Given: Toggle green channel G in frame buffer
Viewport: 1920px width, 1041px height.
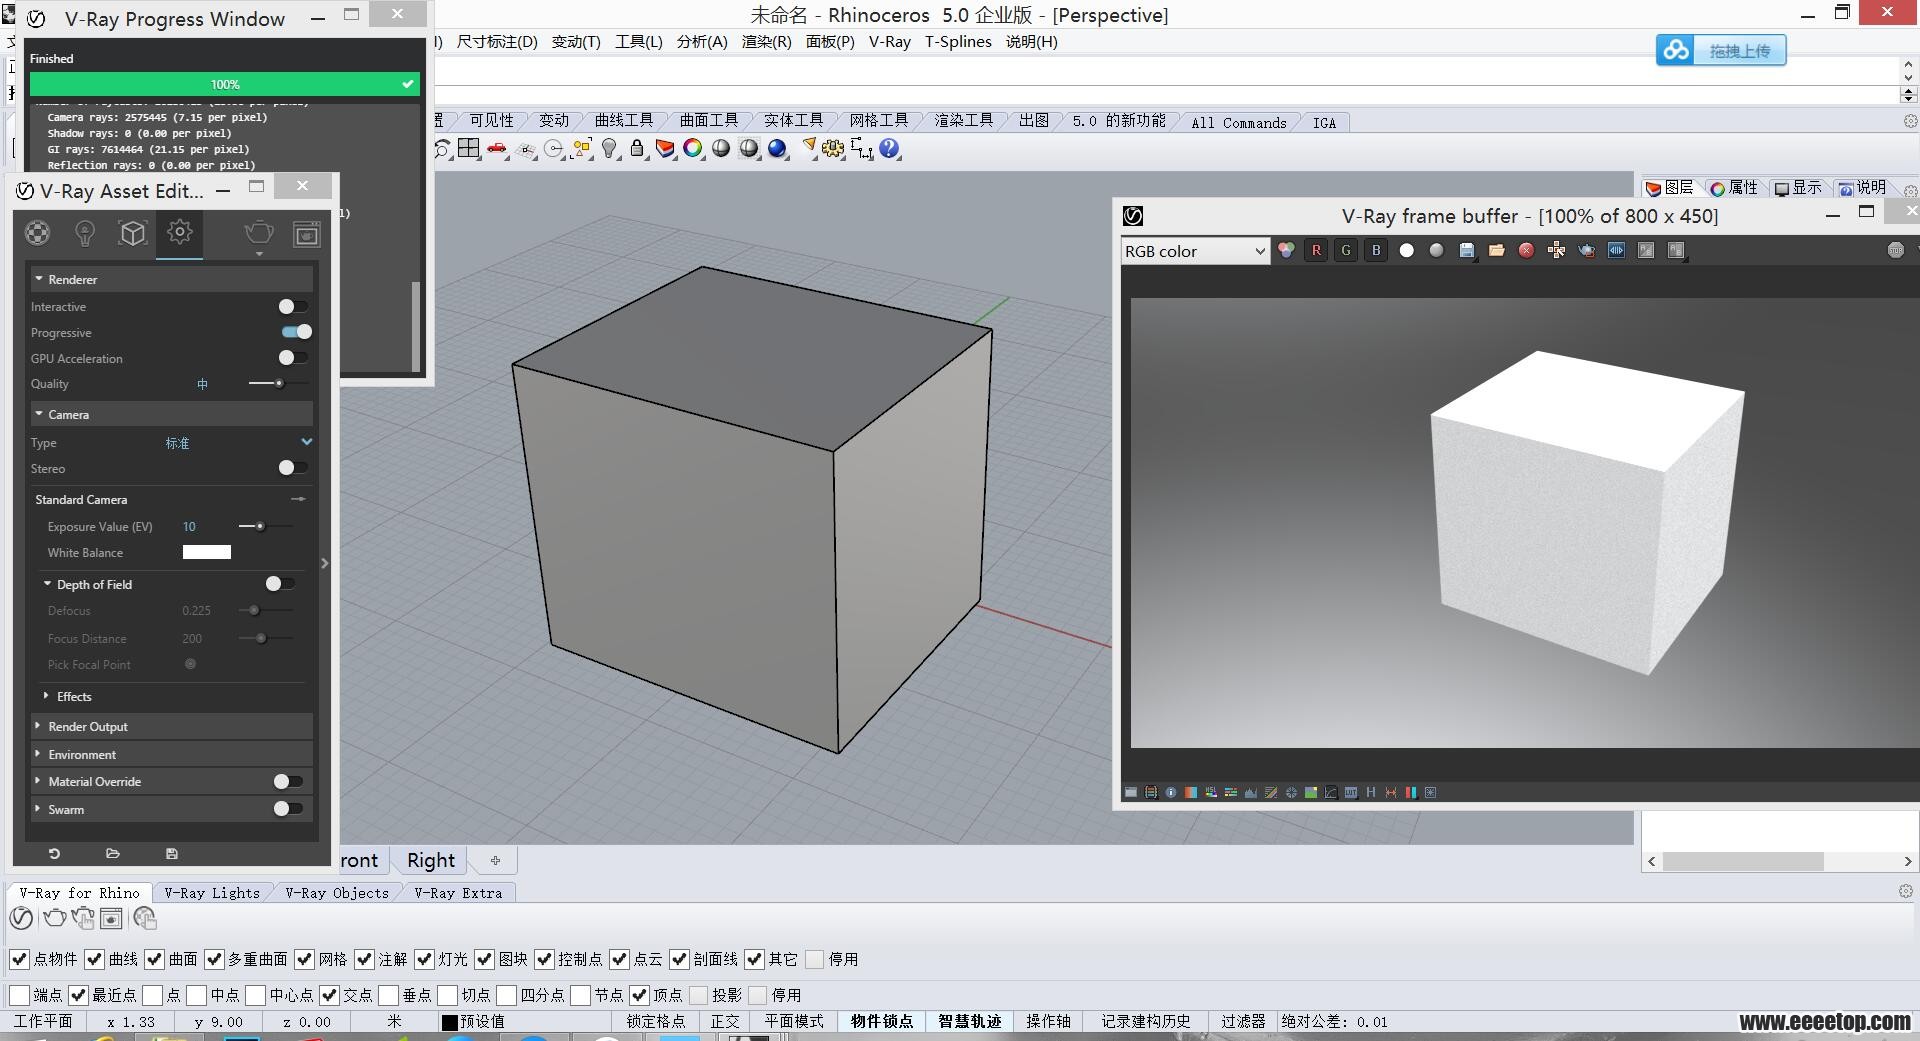Looking at the screenshot, I should point(1346,251).
